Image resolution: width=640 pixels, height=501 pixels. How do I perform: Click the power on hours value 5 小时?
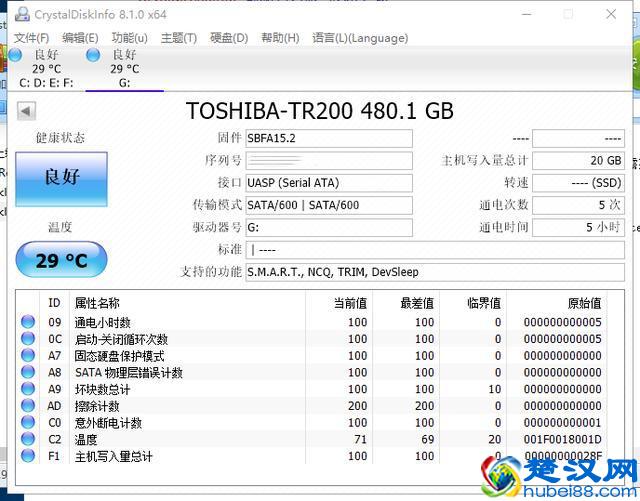point(578,227)
